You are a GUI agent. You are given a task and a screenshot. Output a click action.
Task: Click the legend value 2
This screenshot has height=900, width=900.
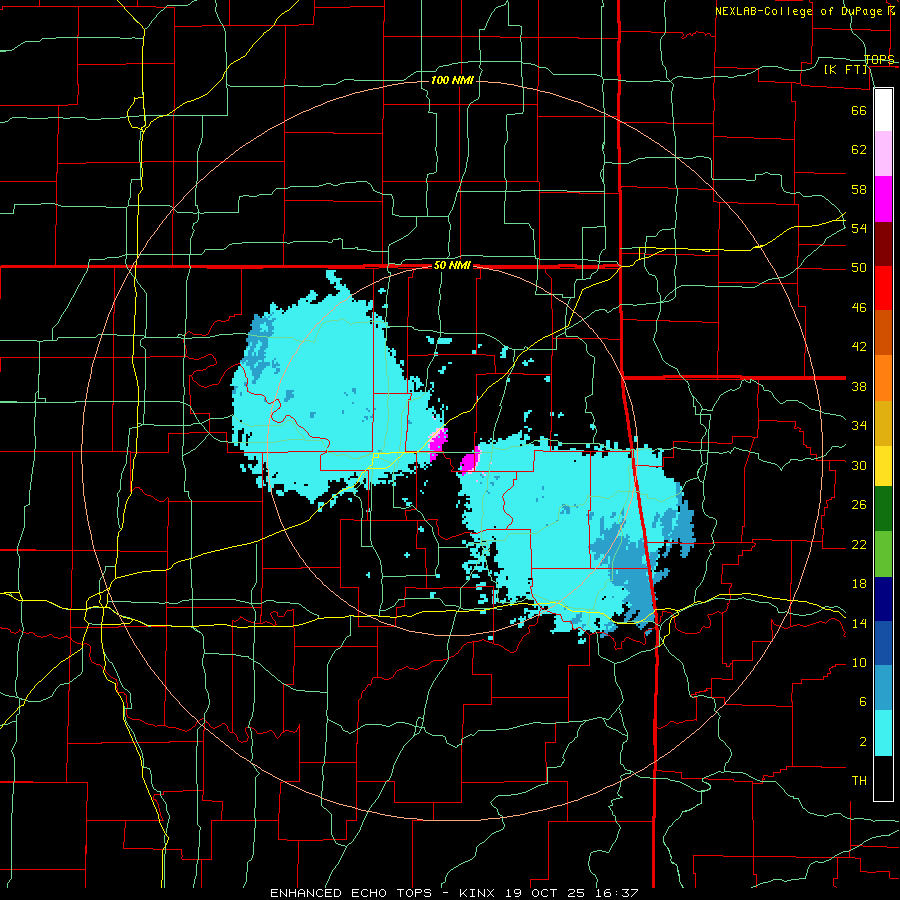[862, 741]
